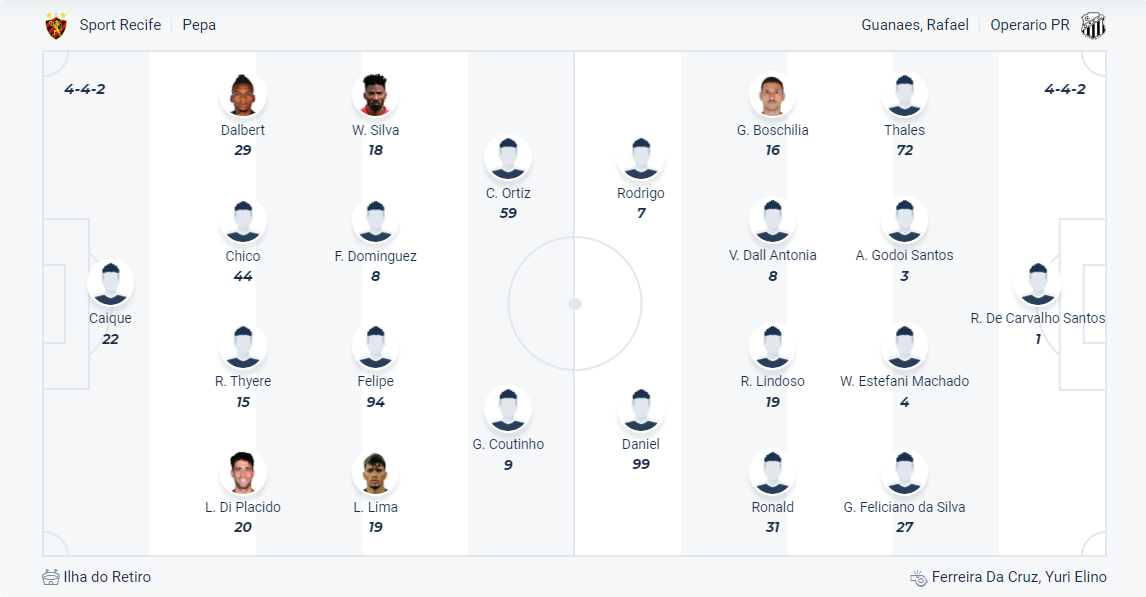Click goalkeeper Caique's avatar
This screenshot has height=597, width=1146.
(x=110, y=284)
